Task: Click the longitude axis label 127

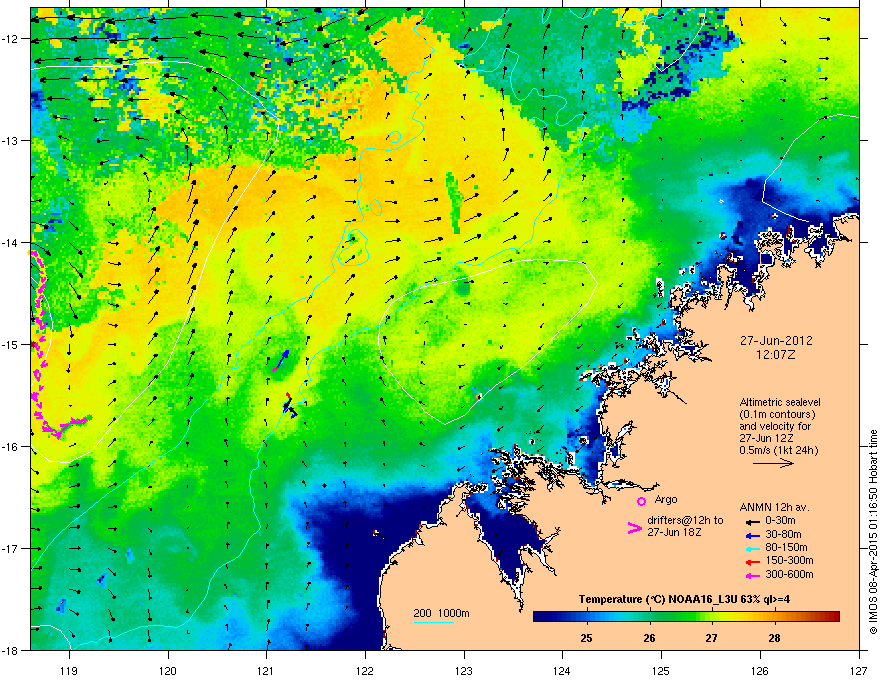Action: [859, 671]
